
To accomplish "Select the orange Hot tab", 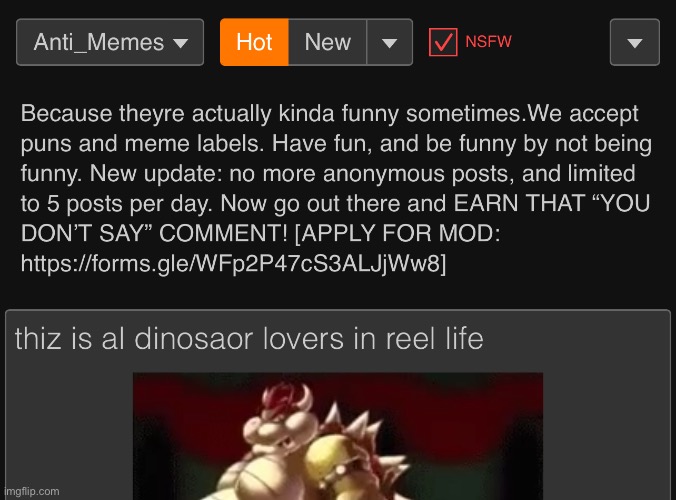I will click(254, 42).
